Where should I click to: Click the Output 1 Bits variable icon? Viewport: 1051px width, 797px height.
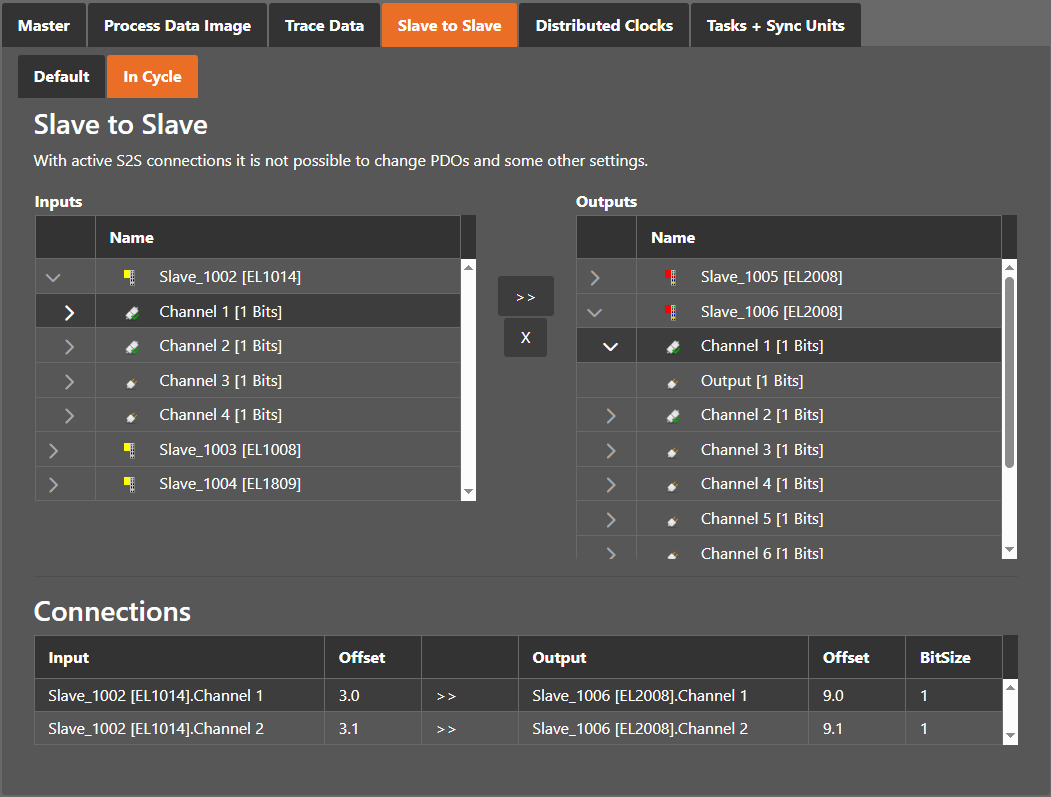(673, 381)
